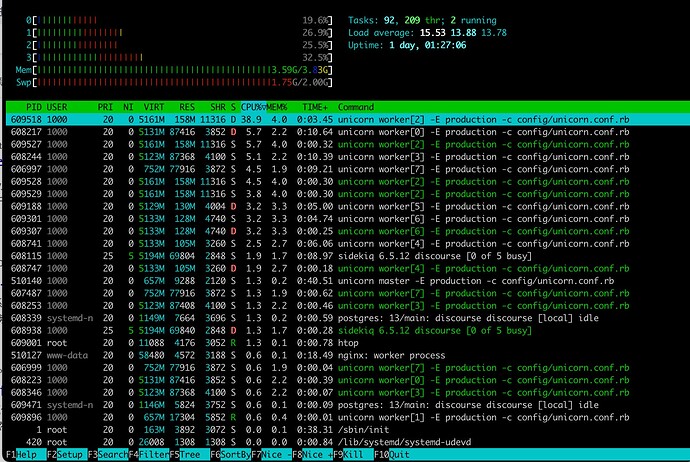Select sidekiq thread PID 608938
The image size is (690, 462).
(x=348, y=330)
